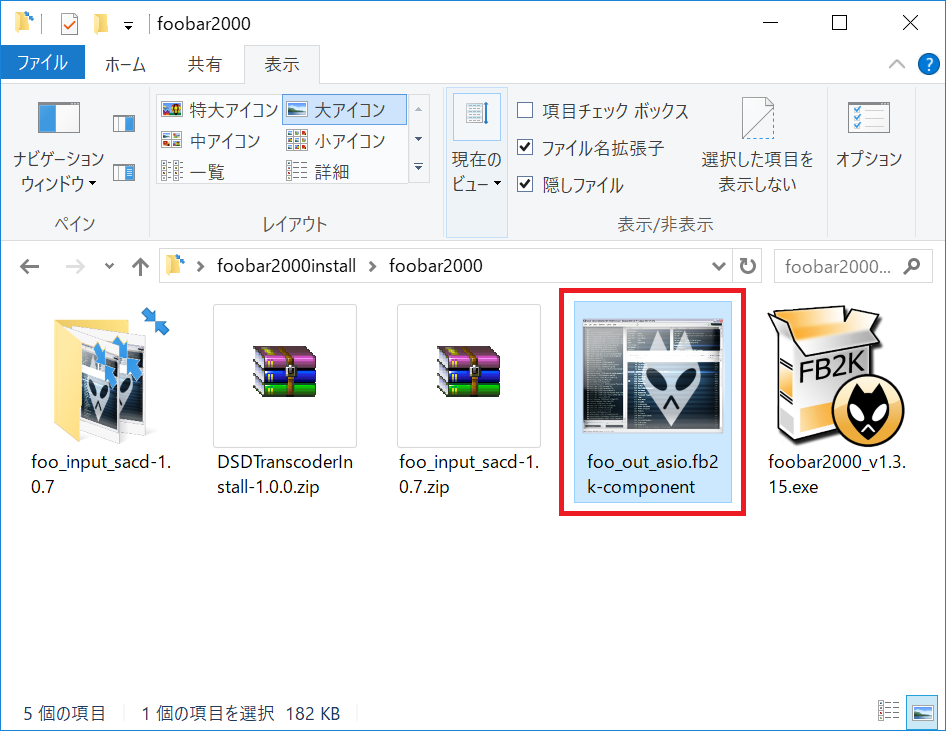
Task: Choose large icons layout
Action: [x=344, y=110]
